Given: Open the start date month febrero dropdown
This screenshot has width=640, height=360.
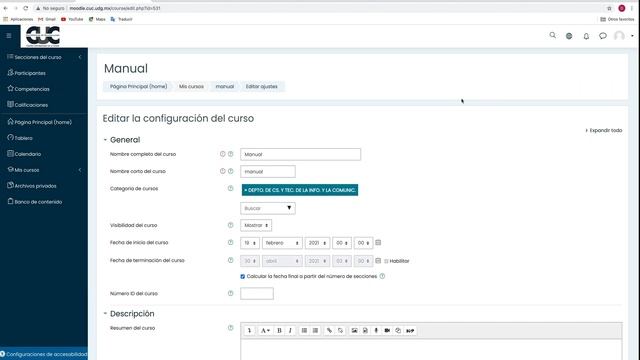Looking at the screenshot, I should [282, 243].
